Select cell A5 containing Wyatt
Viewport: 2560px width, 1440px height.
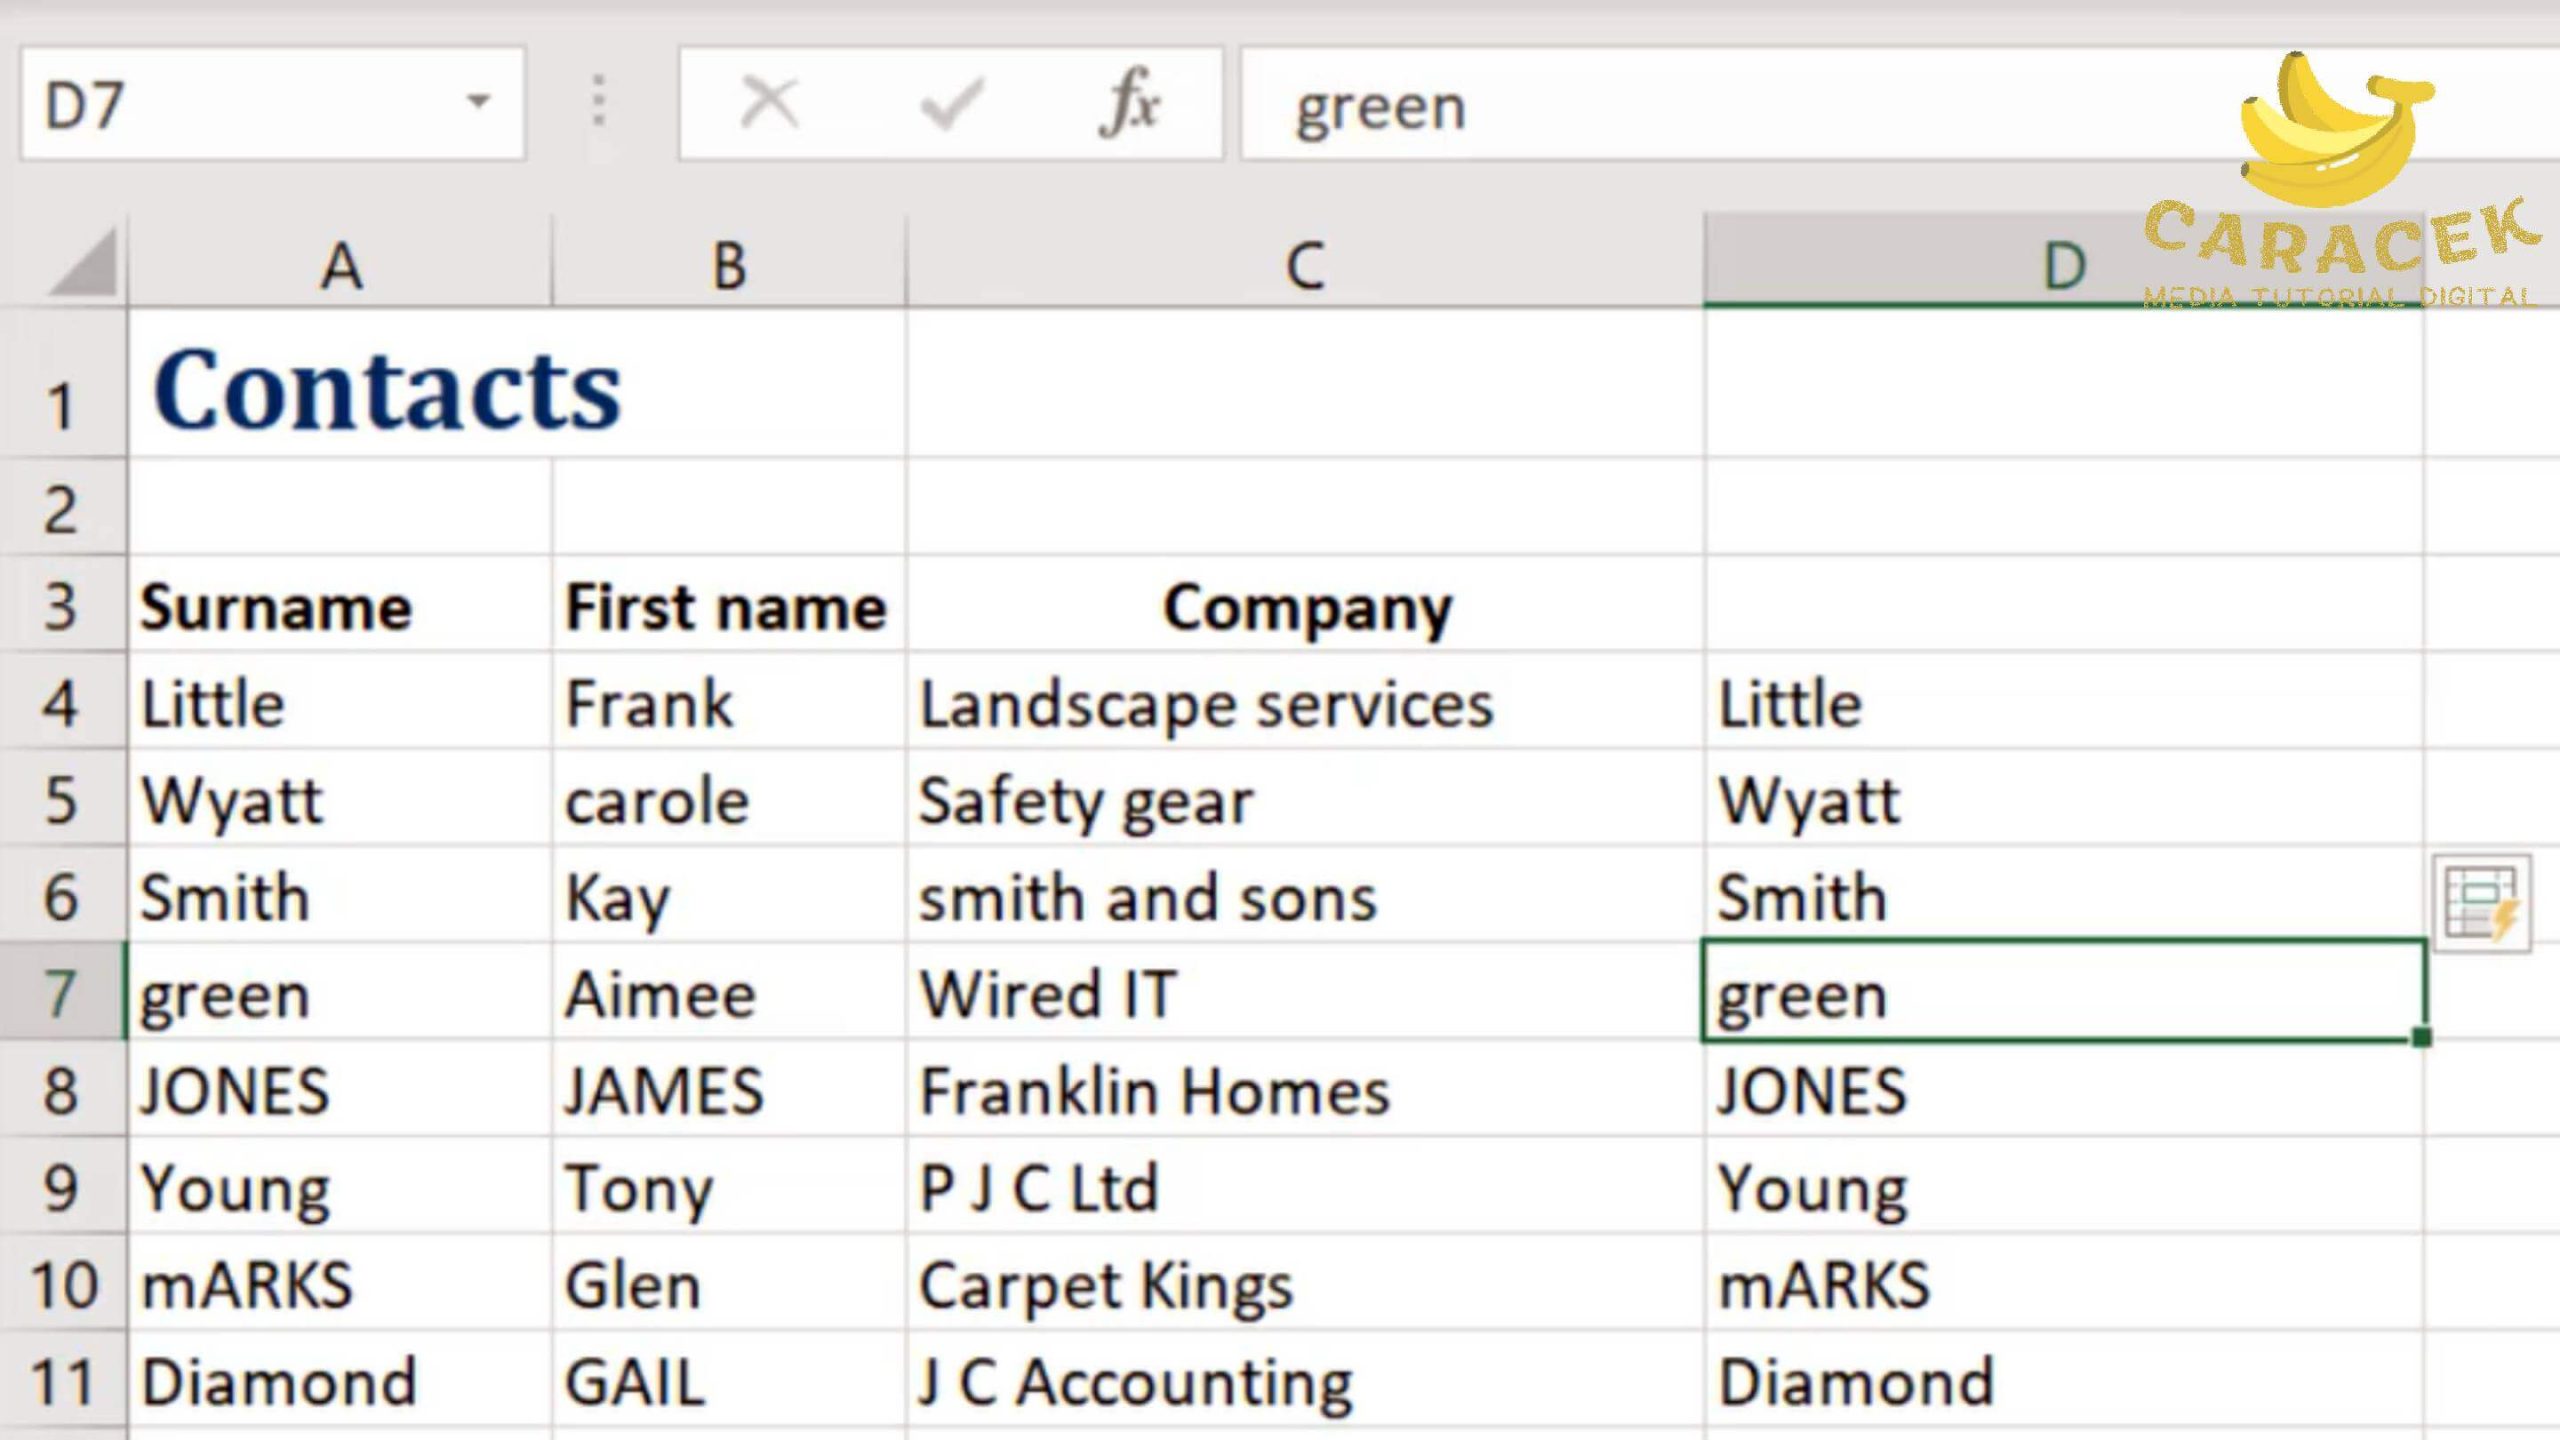(340, 798)
